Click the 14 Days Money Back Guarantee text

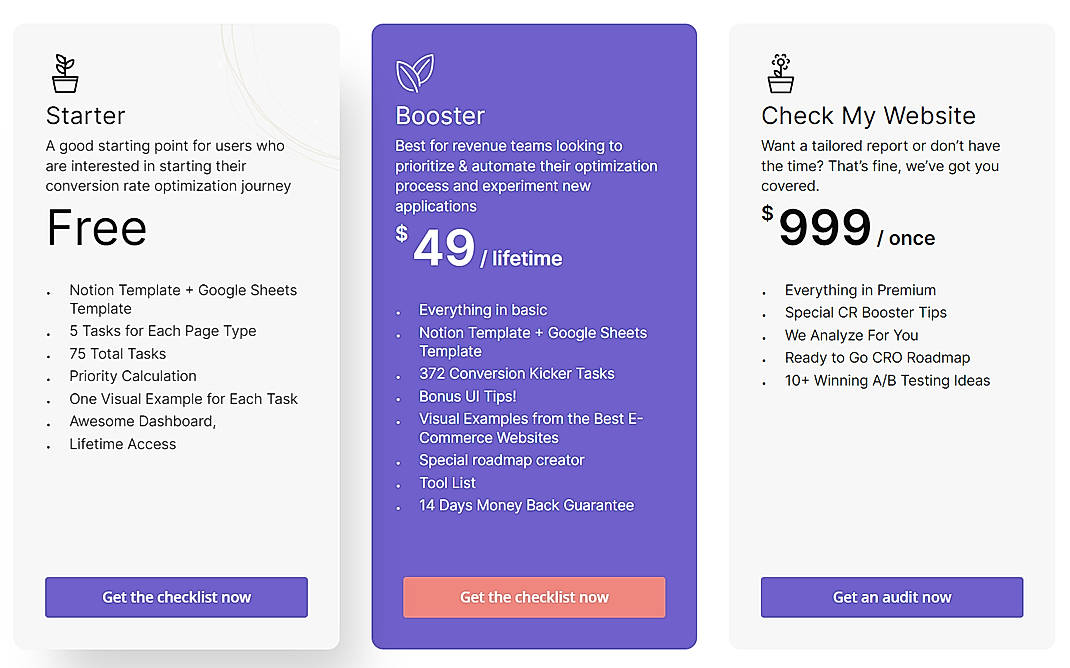[x=527, y=505]
